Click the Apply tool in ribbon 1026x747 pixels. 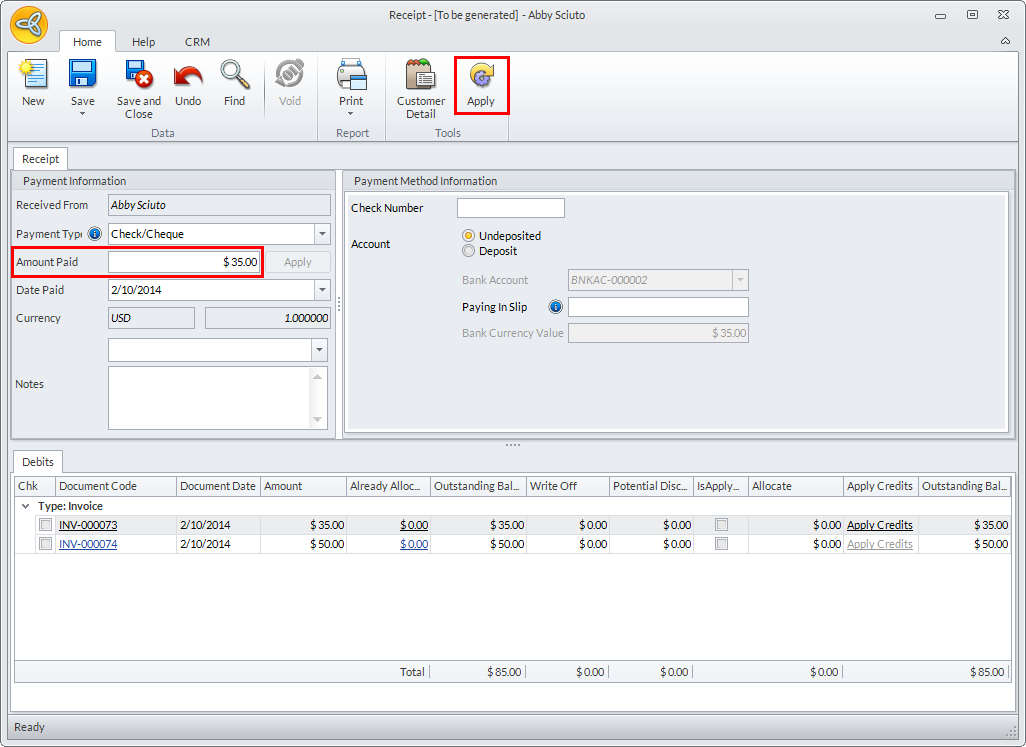click(x=481, y=78)
